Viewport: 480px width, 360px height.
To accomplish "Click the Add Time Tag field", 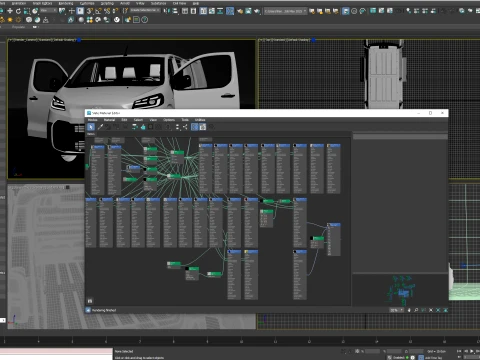I will [x=433, y=358].
